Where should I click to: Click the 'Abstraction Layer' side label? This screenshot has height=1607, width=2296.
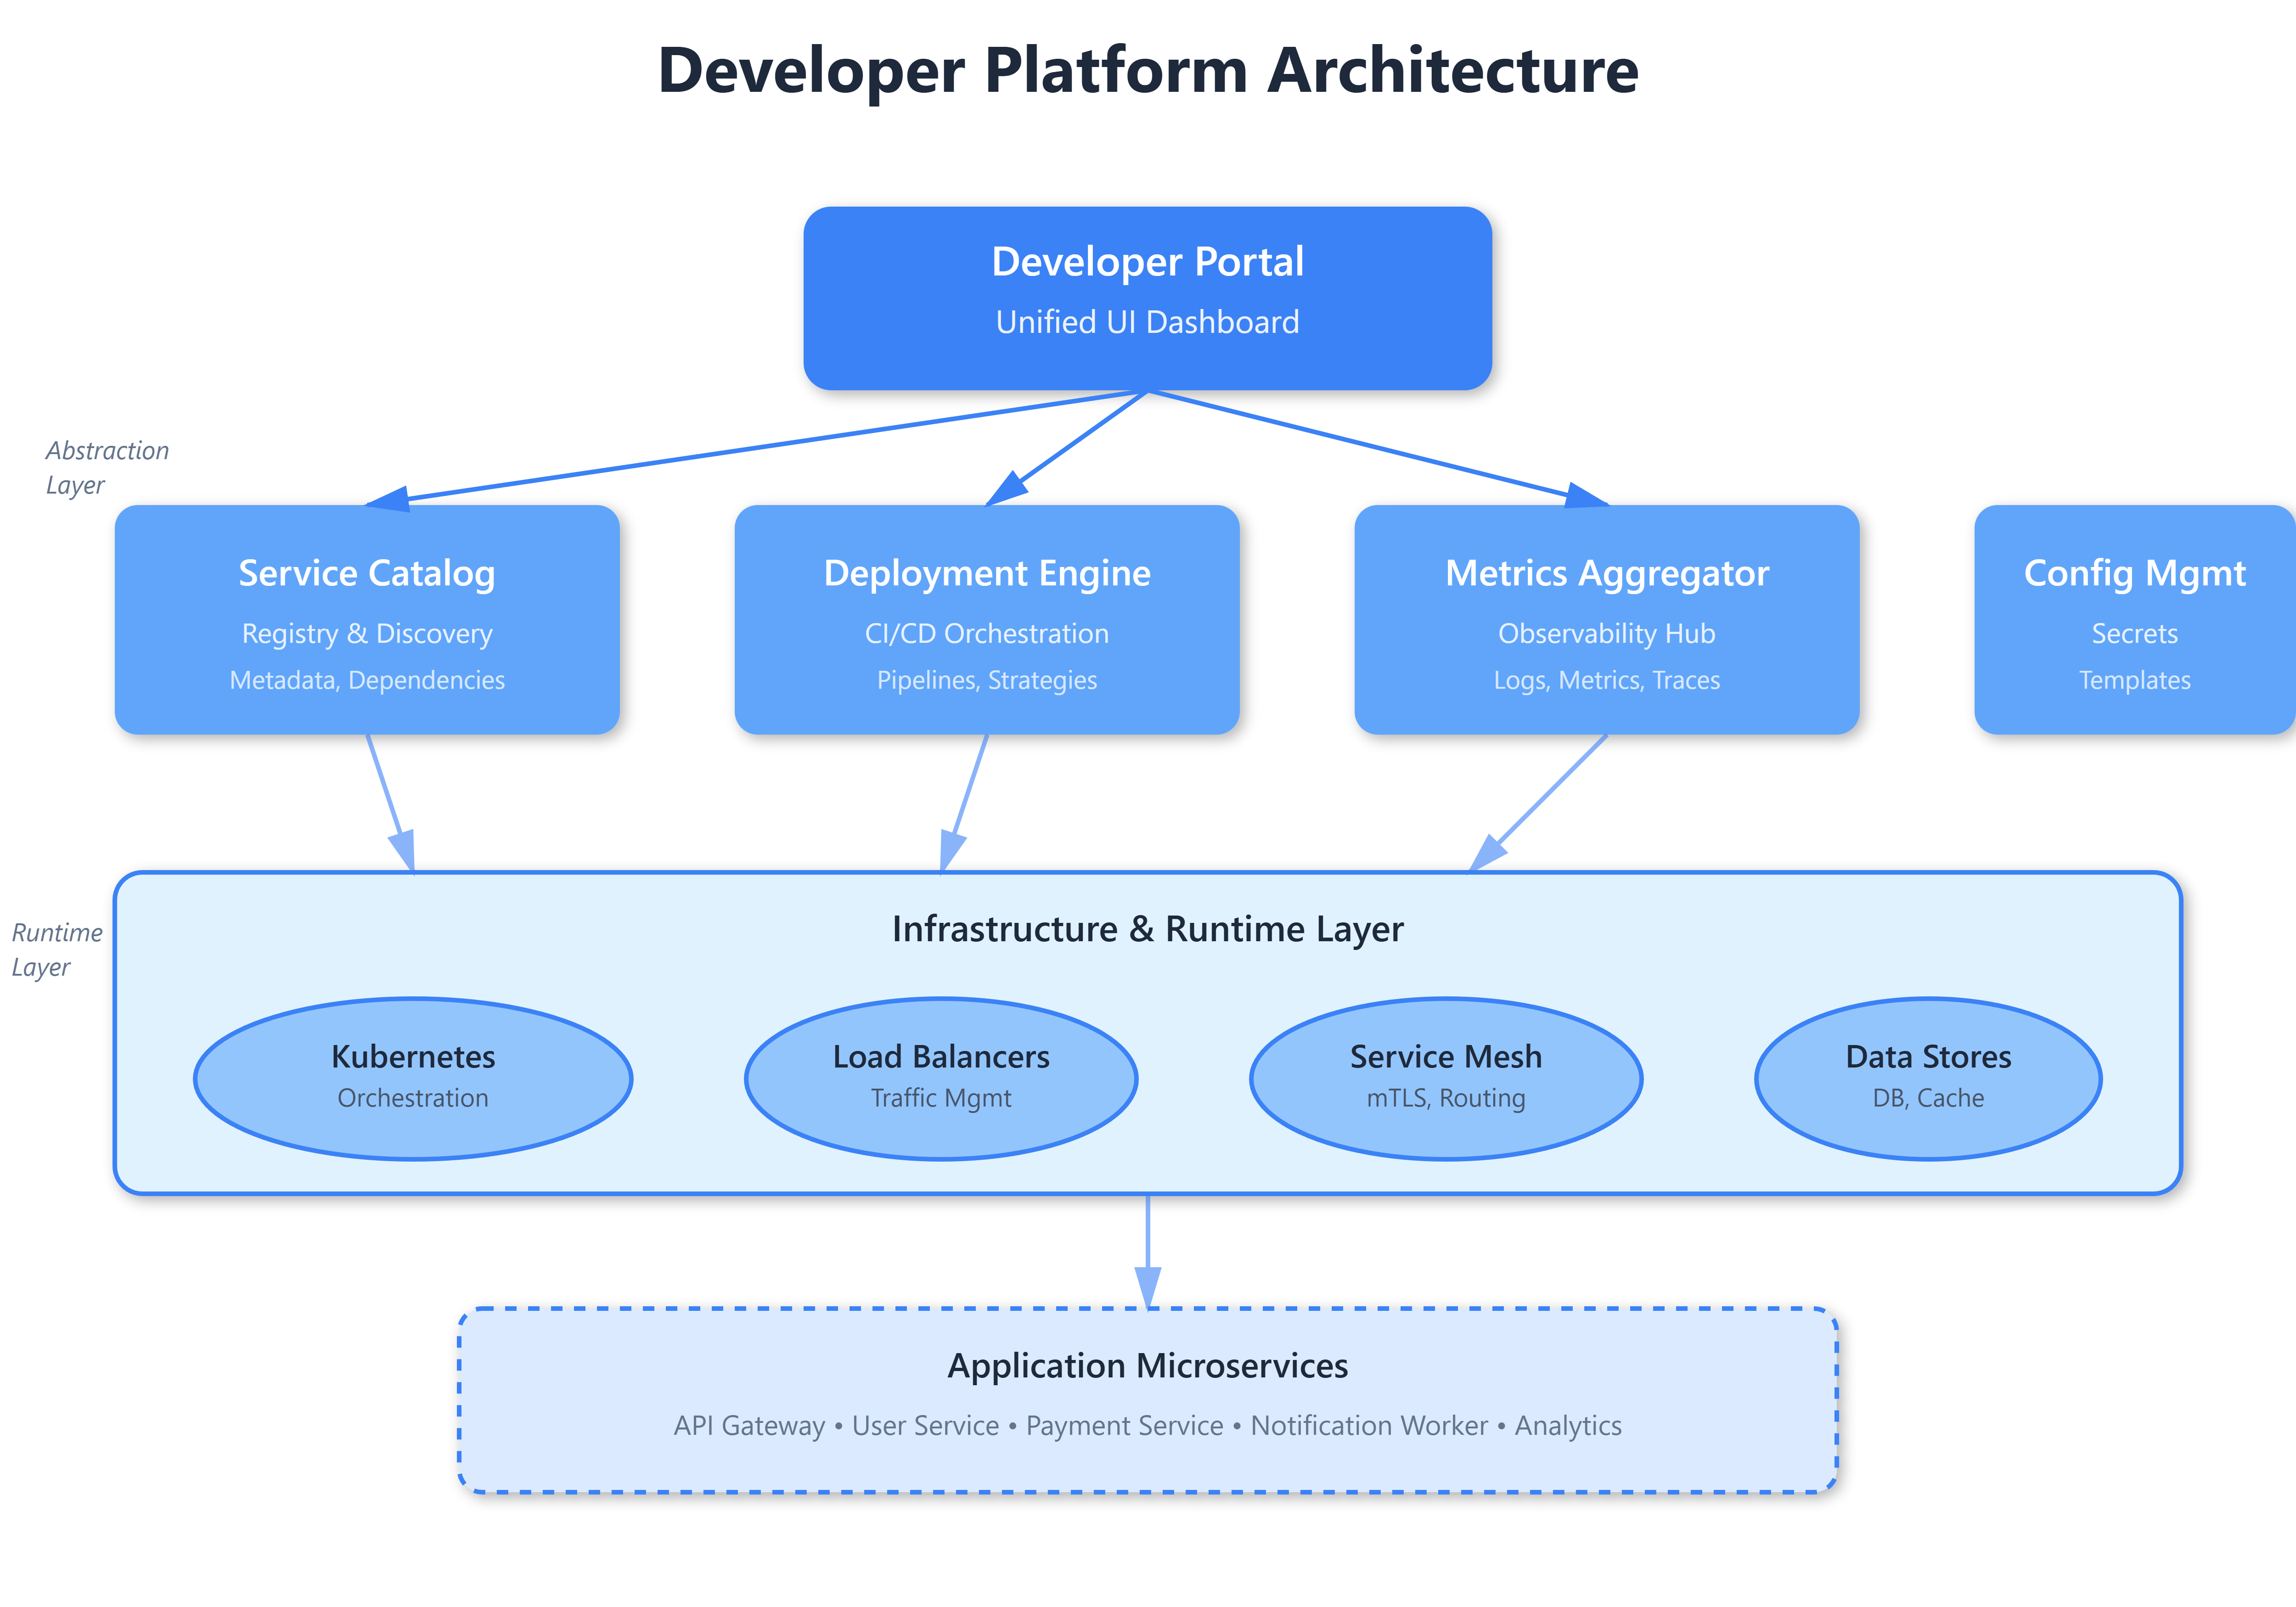(x=107, y=467)
